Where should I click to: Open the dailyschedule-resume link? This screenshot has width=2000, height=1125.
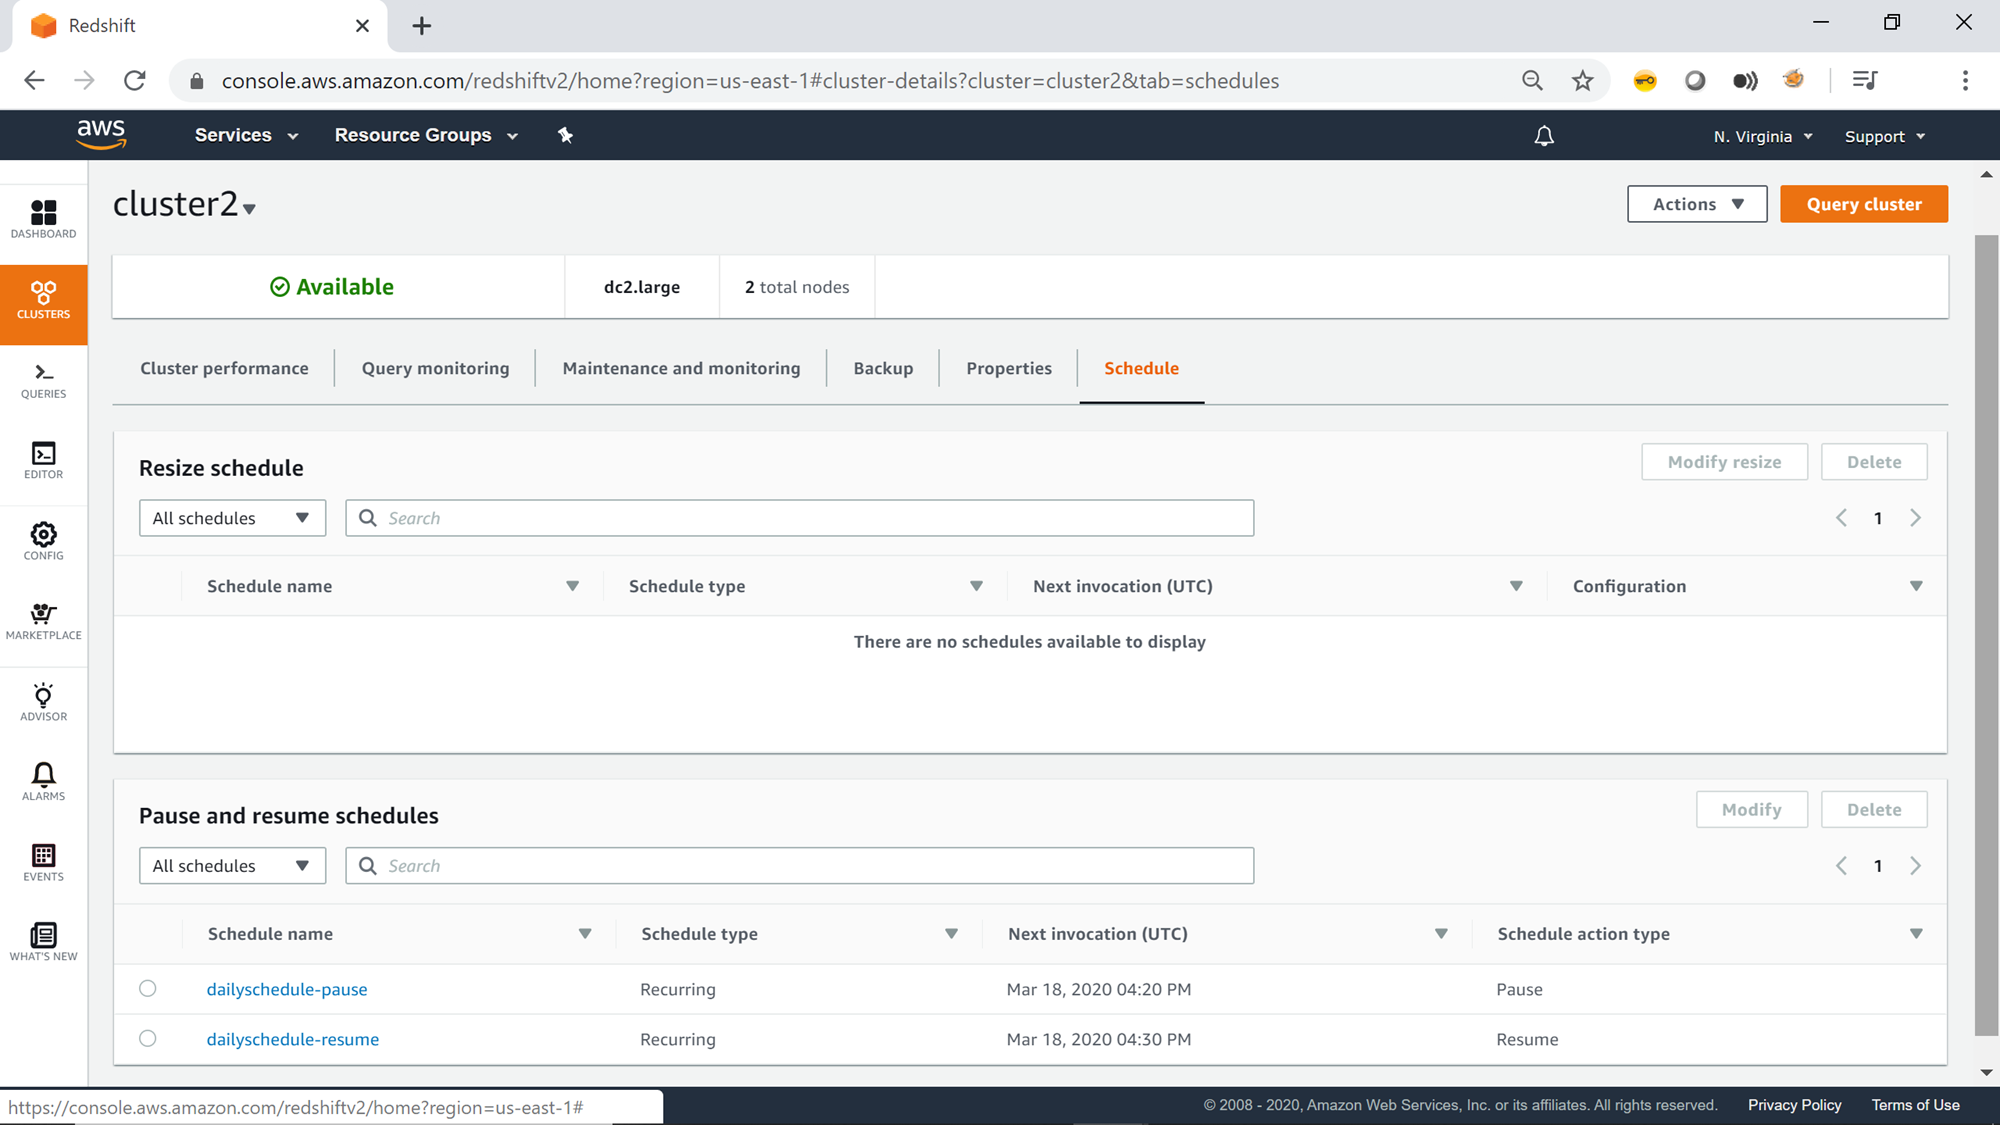tap(293, 1039)
